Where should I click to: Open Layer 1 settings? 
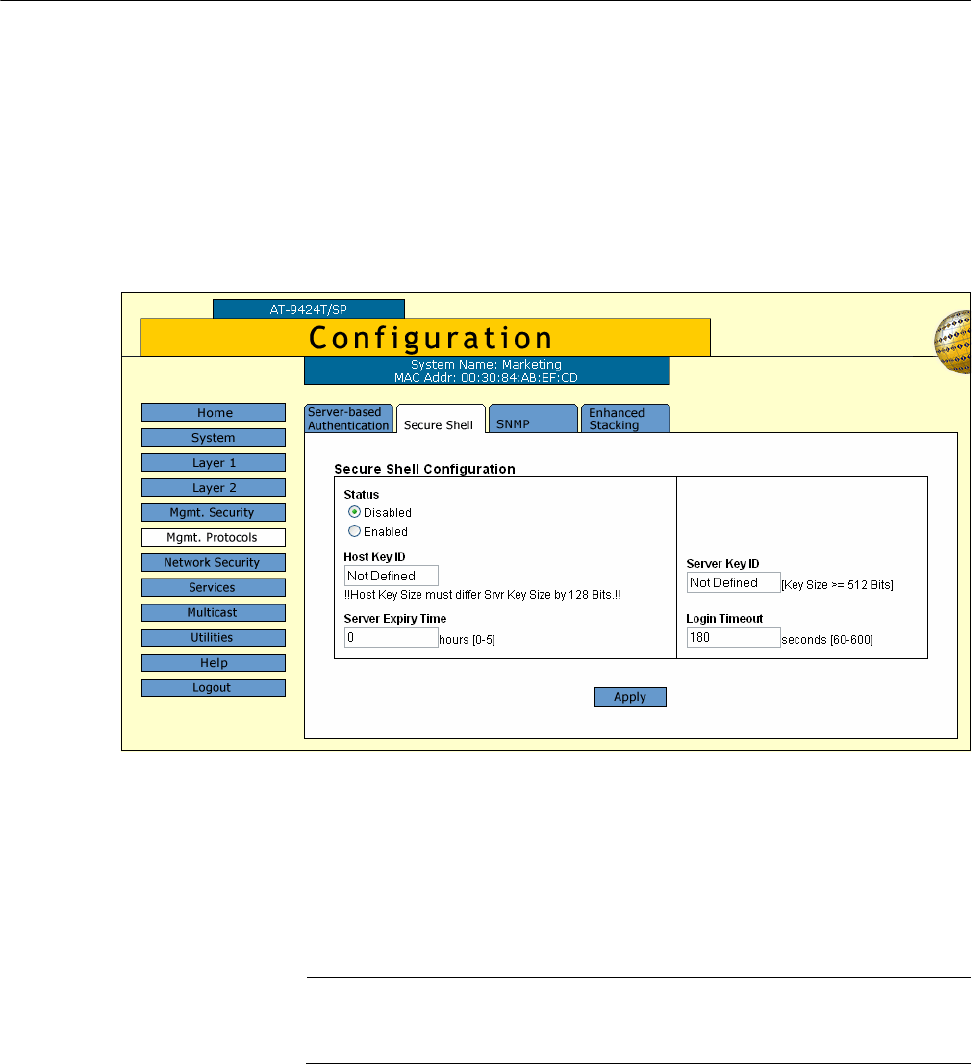coord(213,463)
